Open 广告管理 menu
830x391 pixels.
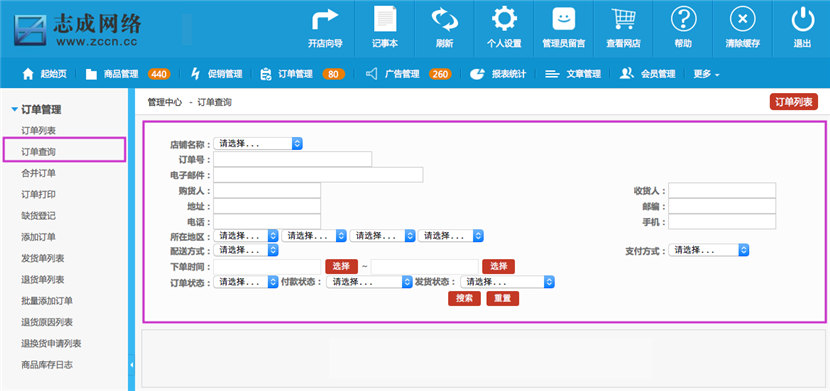[393, 74]
